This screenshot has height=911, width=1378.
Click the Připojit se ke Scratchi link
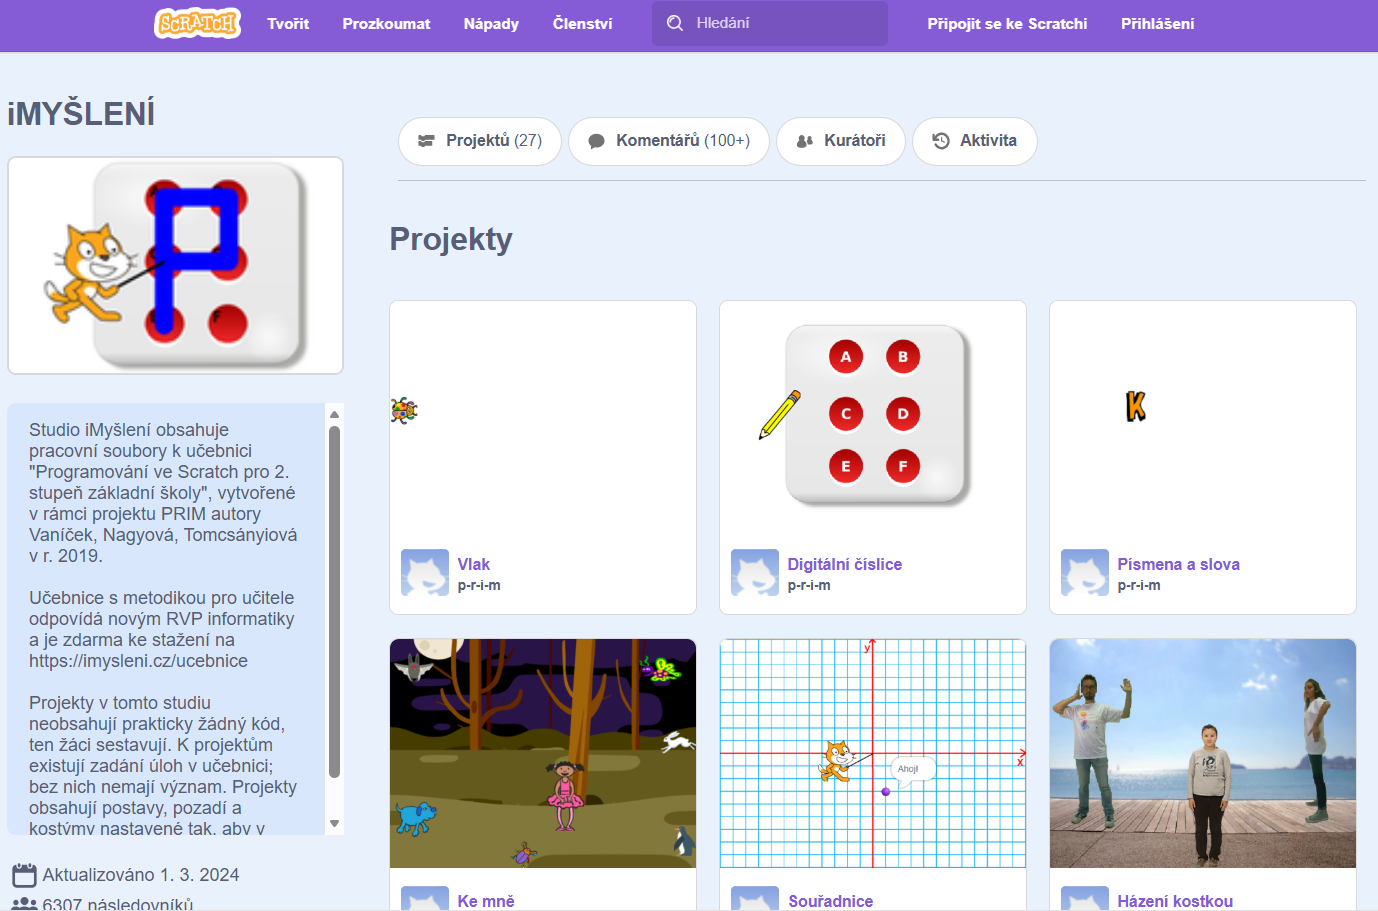(1007, 24)
